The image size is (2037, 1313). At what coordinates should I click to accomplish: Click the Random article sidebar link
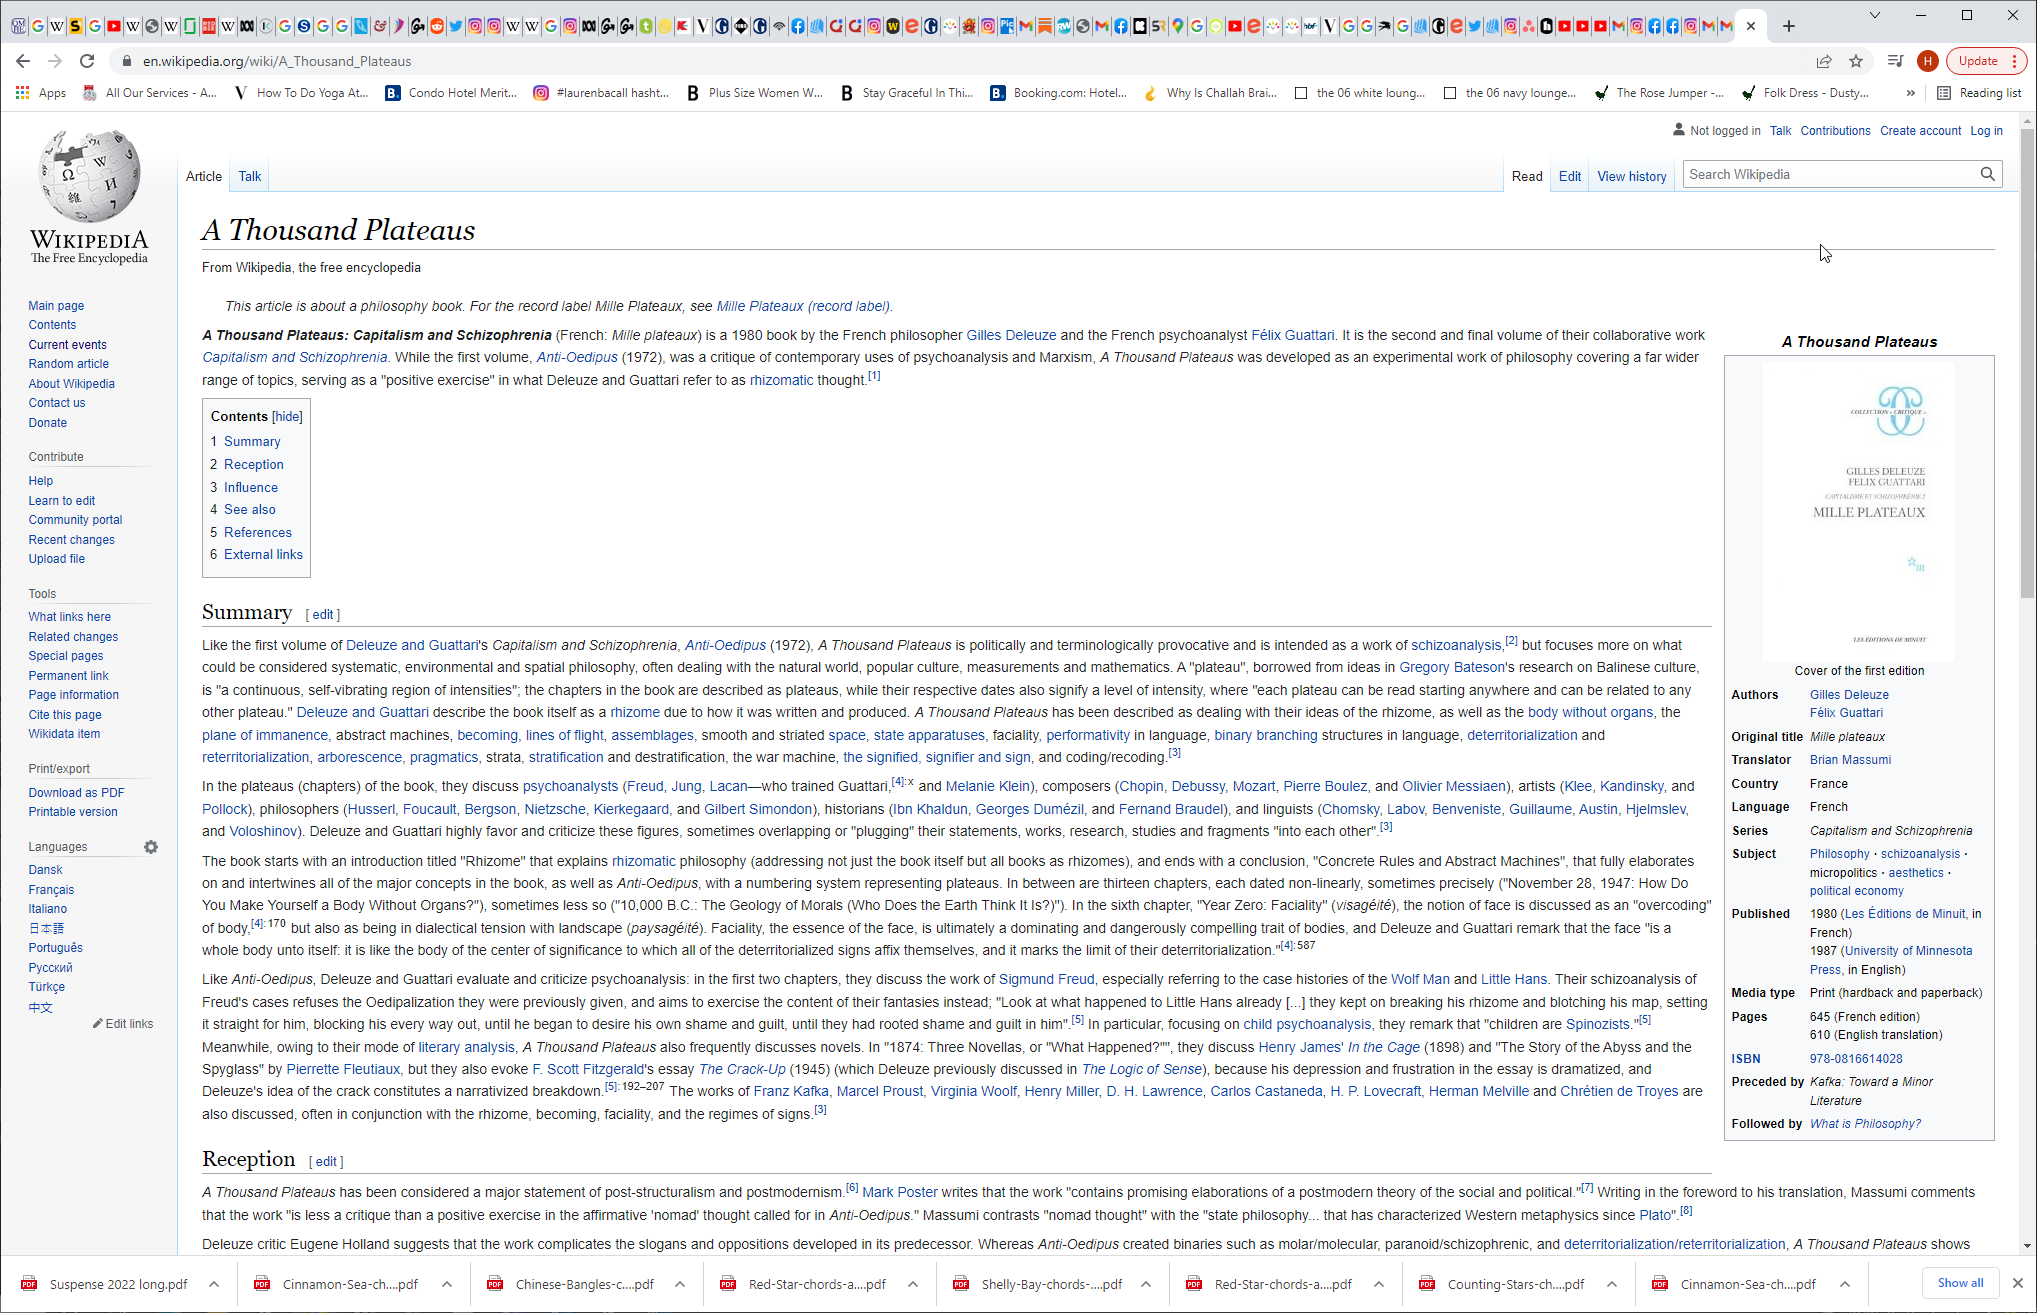(x=69, y=364)
